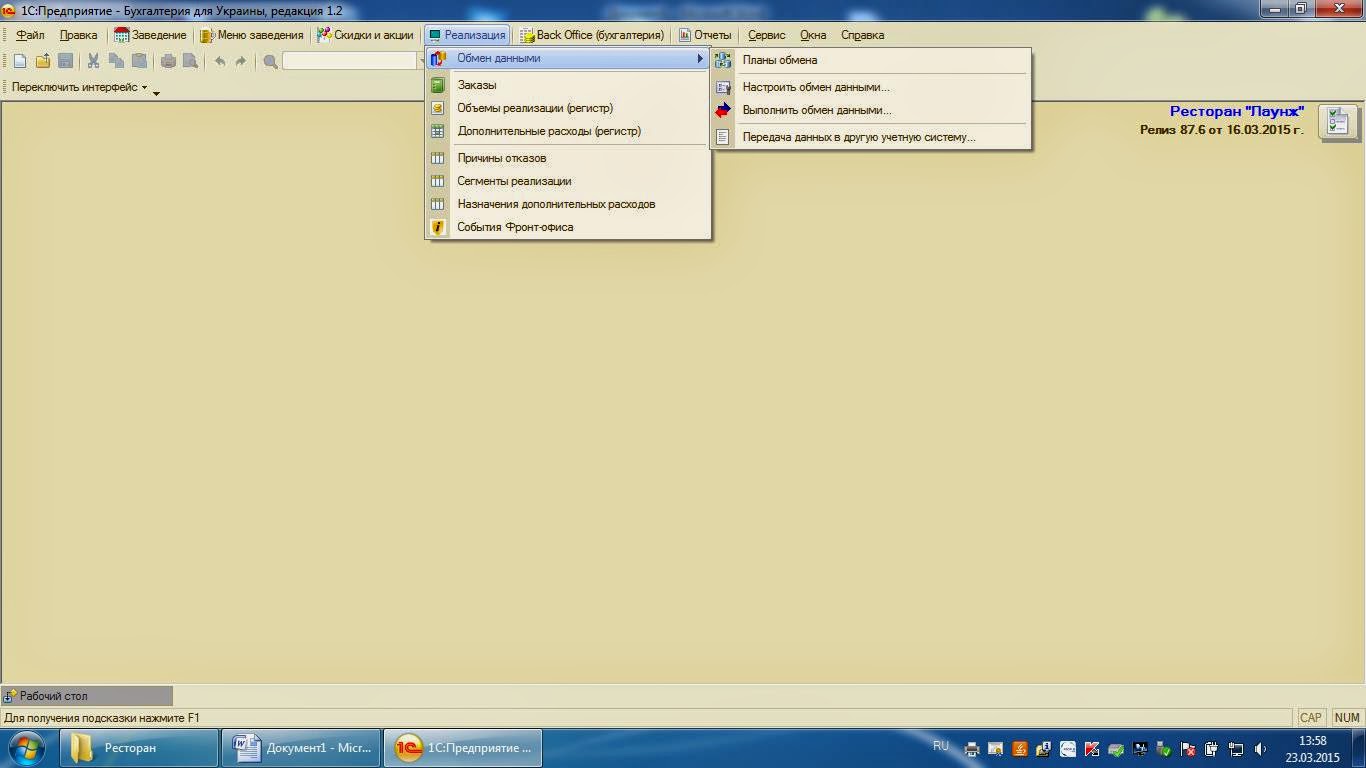Click the Action Center flag tray icon

point(1188,749)
